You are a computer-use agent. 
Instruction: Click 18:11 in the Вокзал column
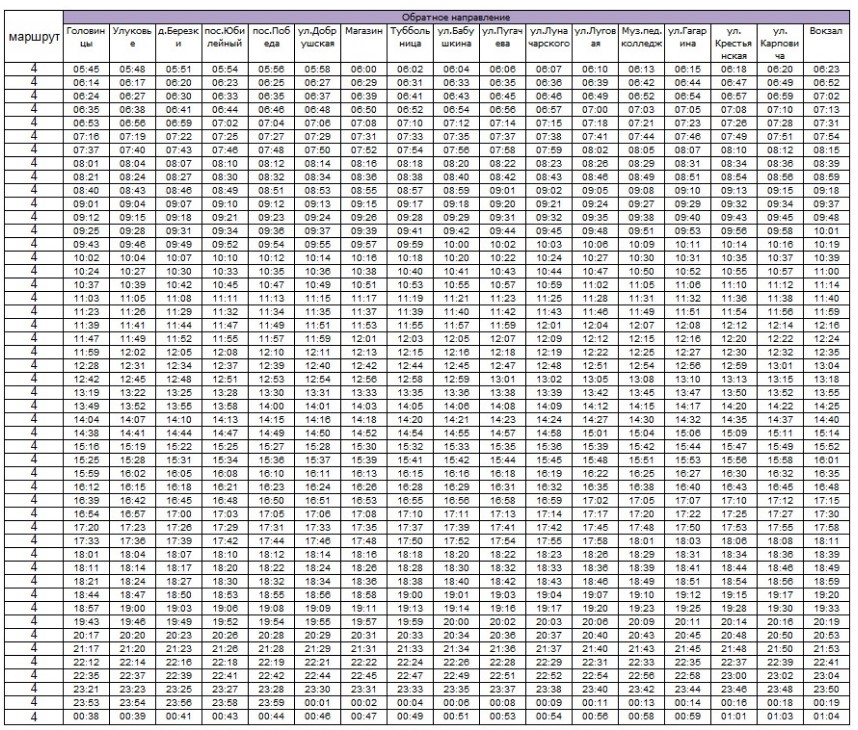coord(826,541)
